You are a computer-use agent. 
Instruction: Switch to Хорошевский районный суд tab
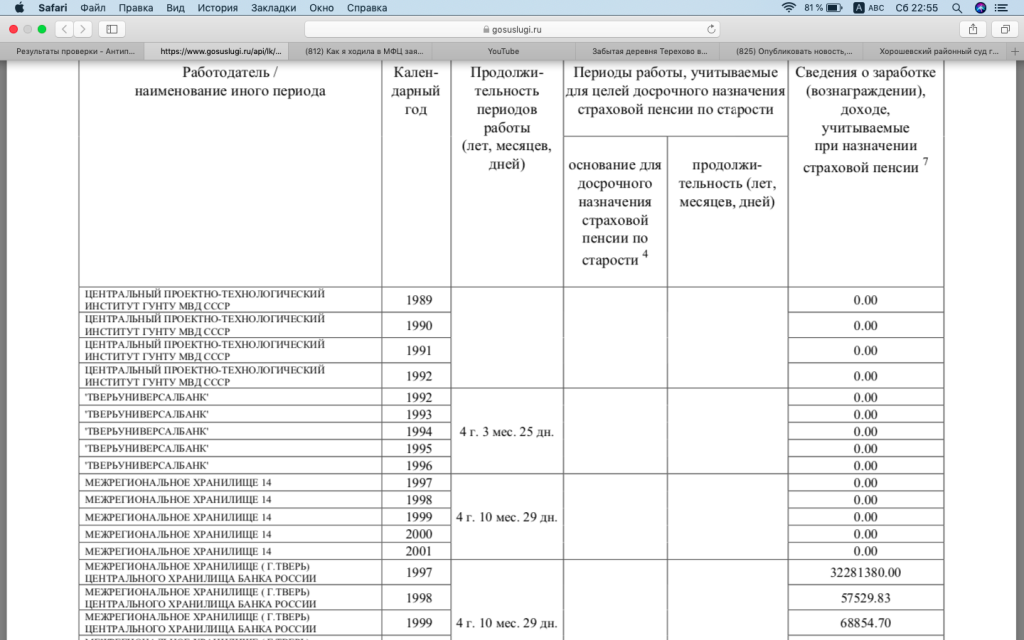936,50
